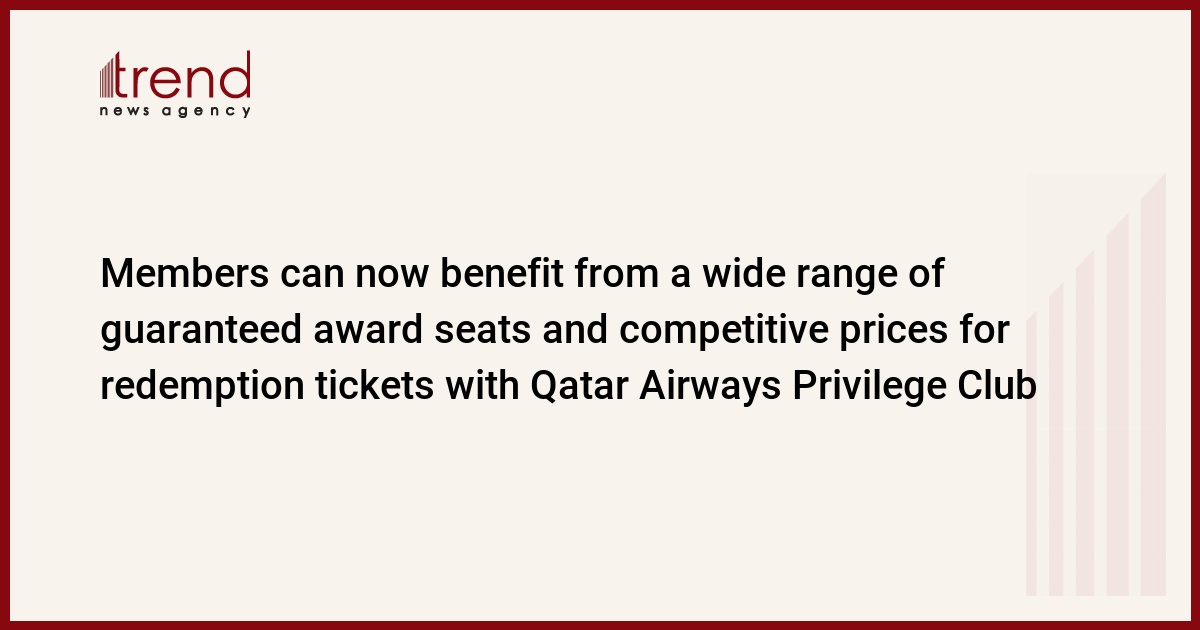
Task: Click the shortest bar in the watermark
Action: 1031,454
